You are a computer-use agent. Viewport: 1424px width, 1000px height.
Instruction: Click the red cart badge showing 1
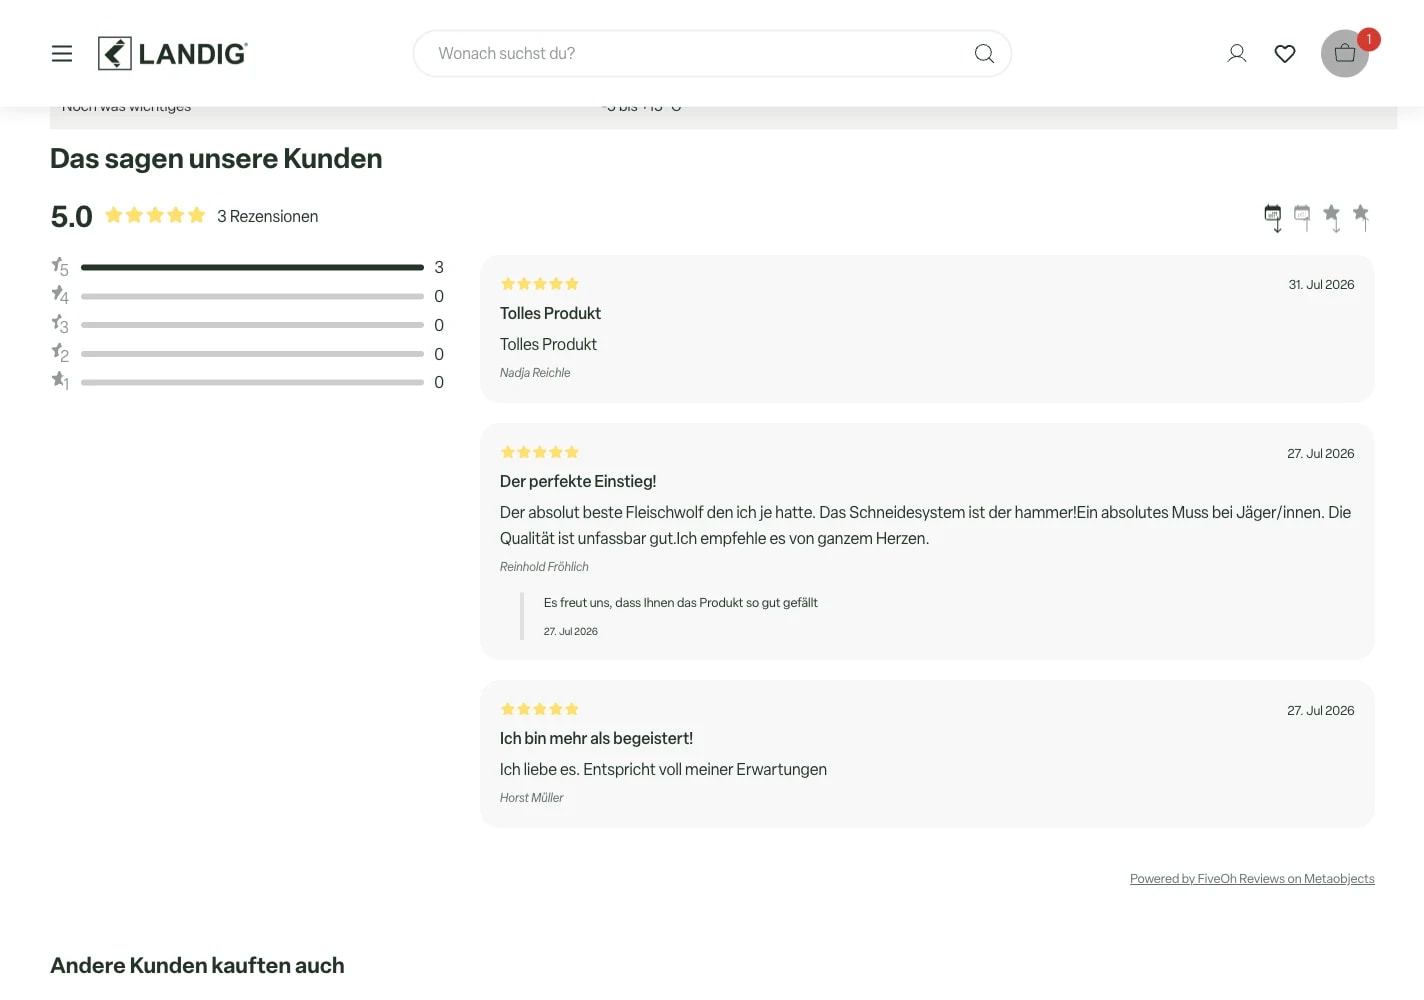point(1369,39)
